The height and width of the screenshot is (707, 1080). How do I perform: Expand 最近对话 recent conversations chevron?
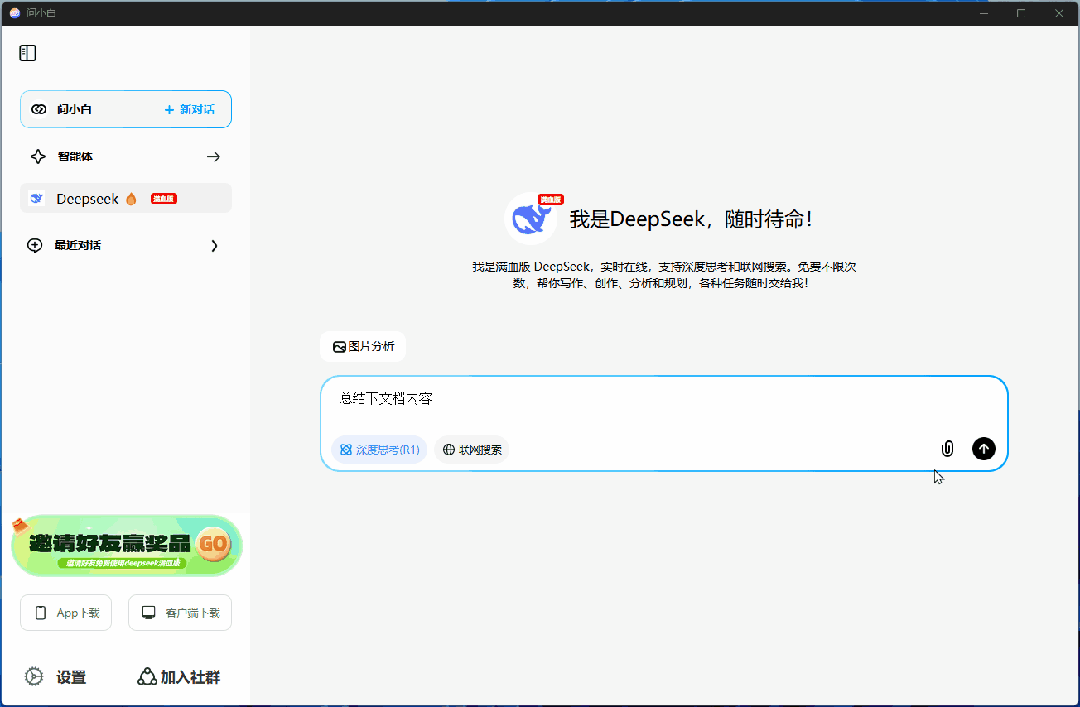coord(214,246)
